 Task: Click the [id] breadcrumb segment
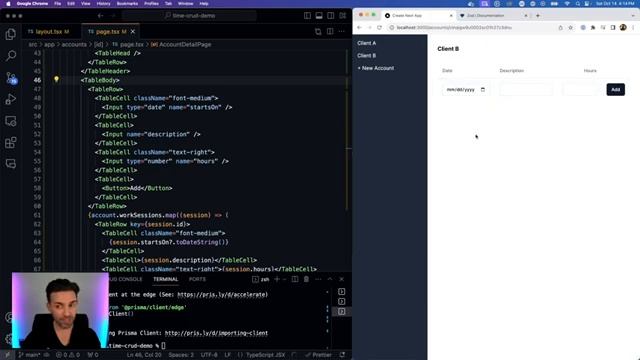coord(99,44)
